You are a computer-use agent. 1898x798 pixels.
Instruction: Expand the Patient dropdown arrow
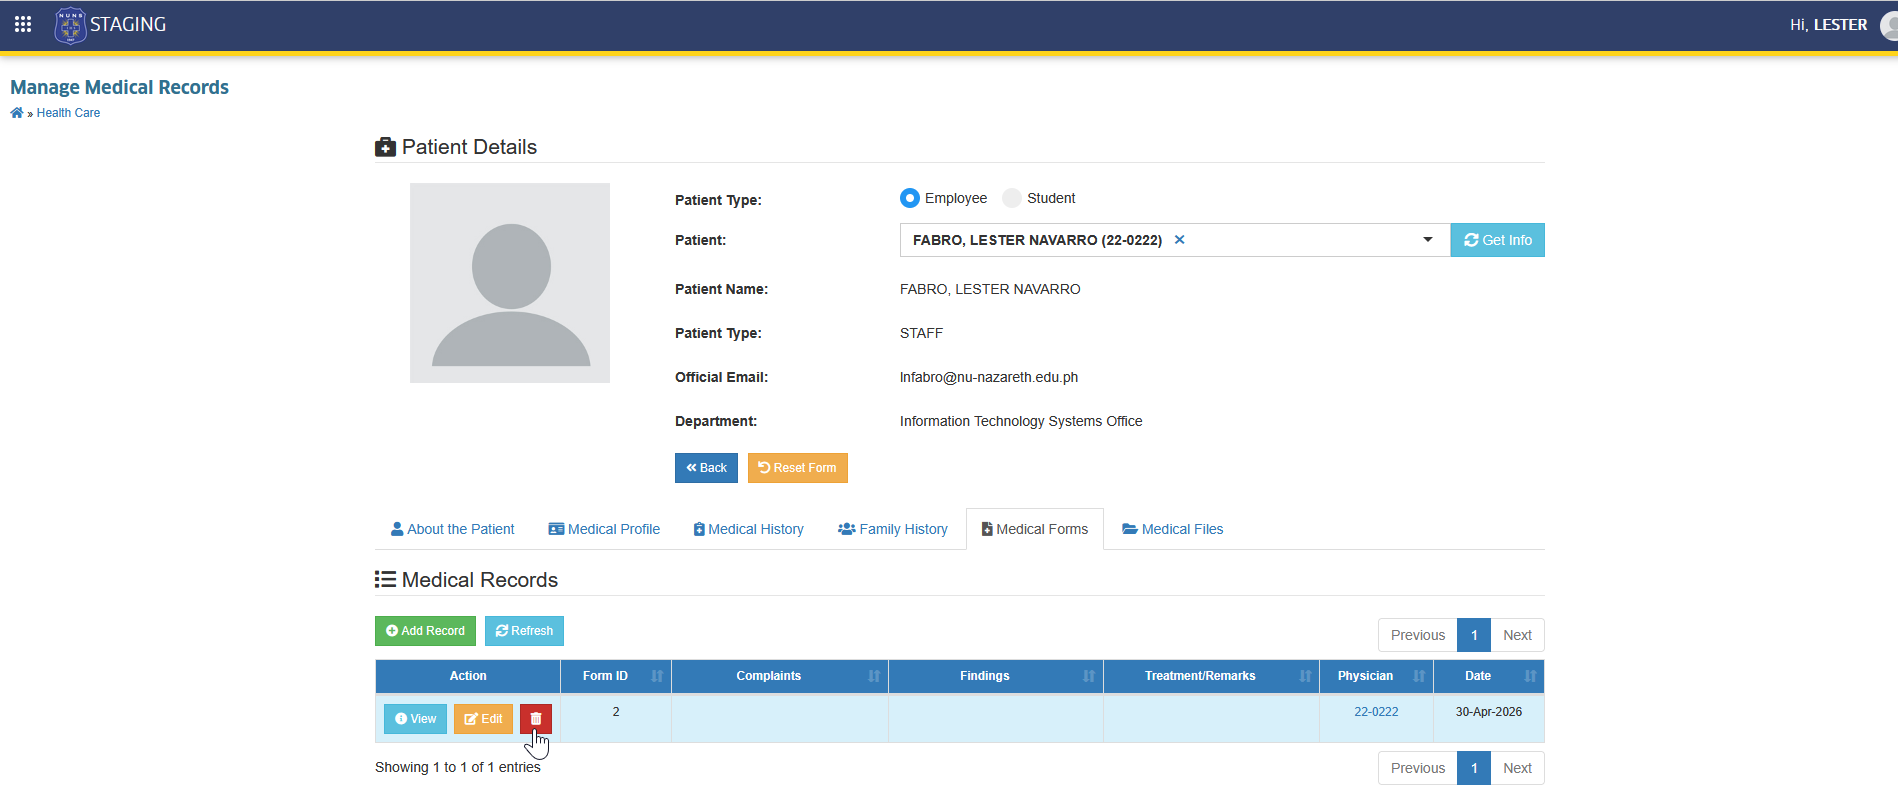[1428, 240]
